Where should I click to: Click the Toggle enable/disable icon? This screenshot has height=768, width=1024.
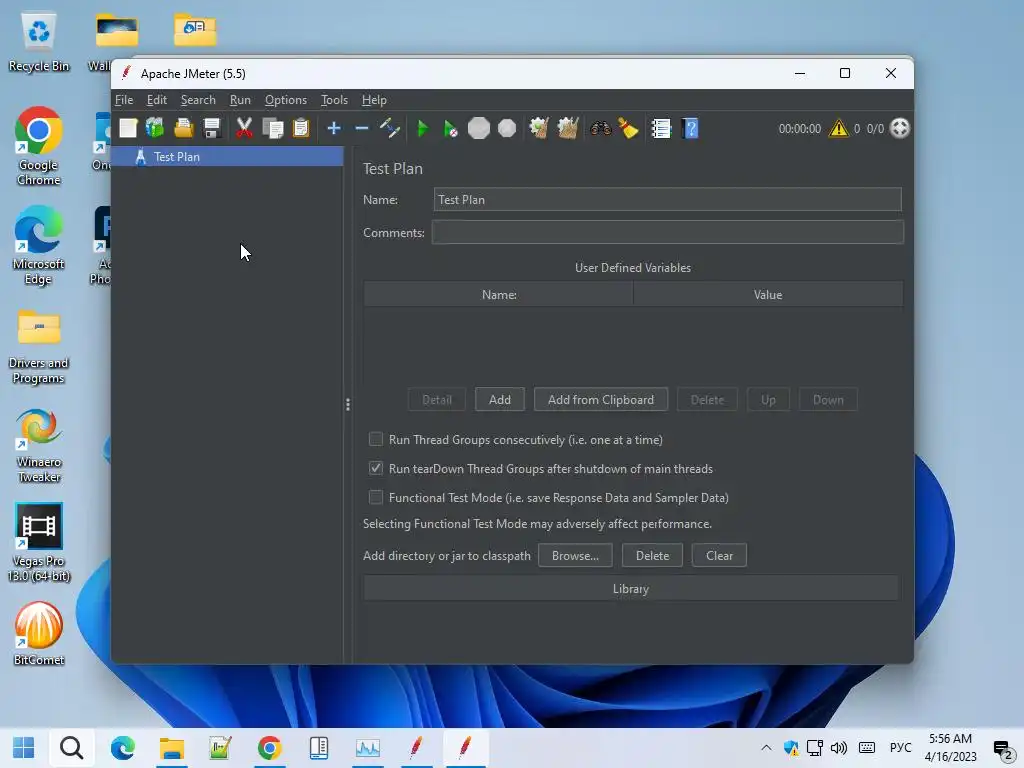[390, 128]
